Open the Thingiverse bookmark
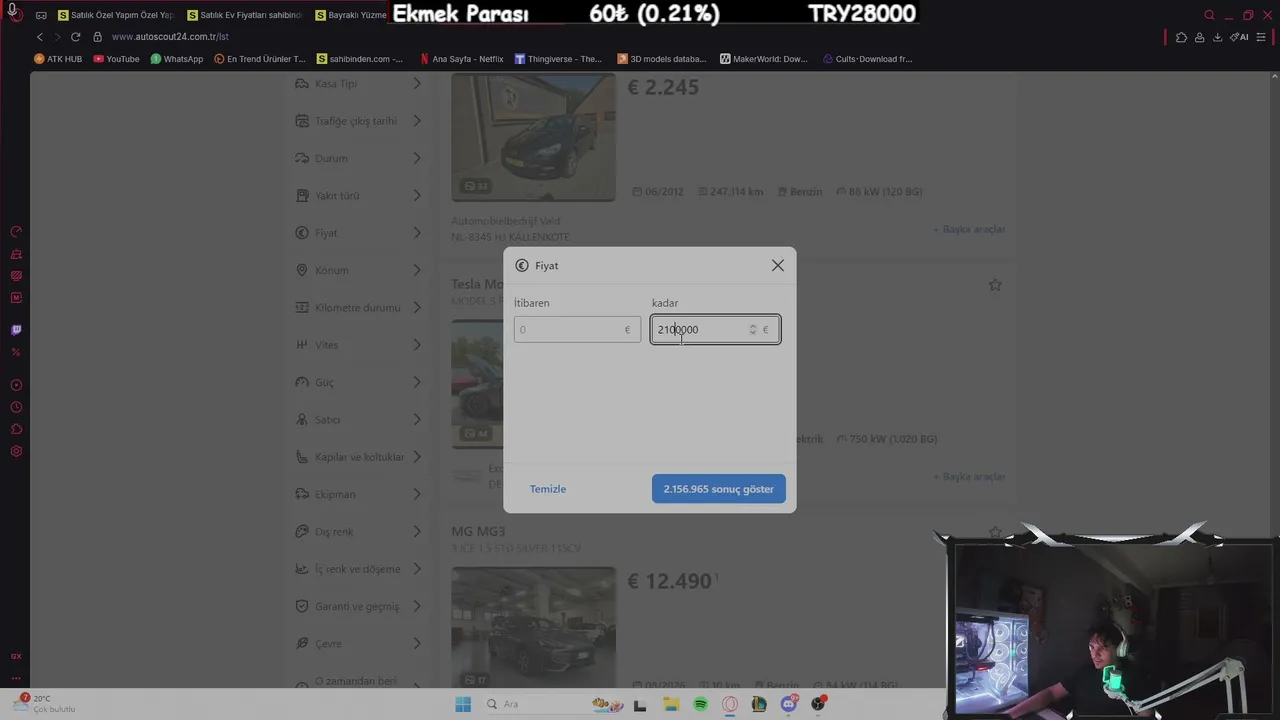Screen dimensions: 1280x720 coord(558,59)
